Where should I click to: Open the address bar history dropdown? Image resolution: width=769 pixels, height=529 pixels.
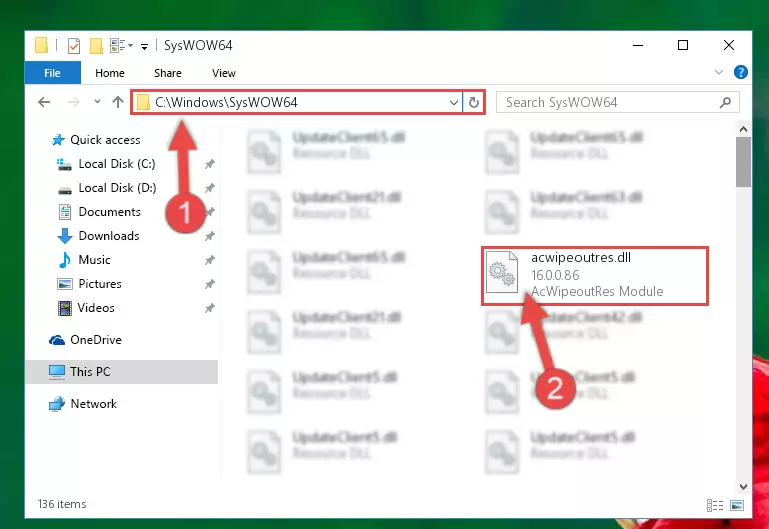coord(454,102)
